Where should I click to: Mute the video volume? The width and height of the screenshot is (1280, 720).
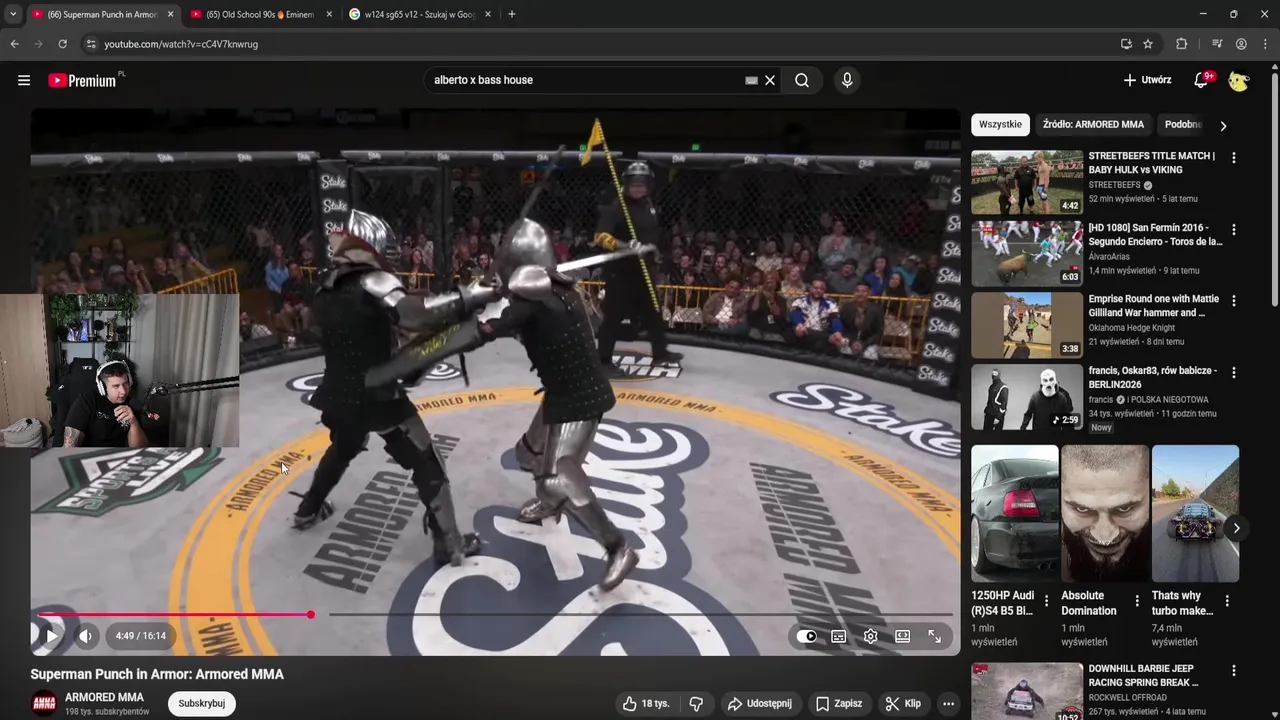coord(86,636)
